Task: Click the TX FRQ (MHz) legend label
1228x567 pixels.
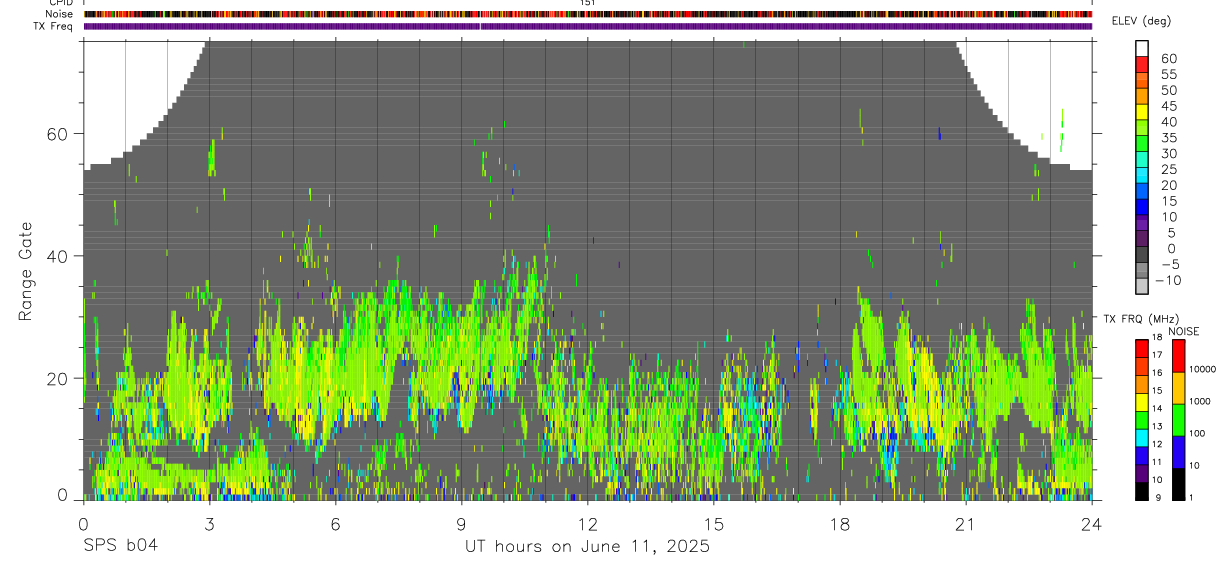Action: click(1143, 319)
